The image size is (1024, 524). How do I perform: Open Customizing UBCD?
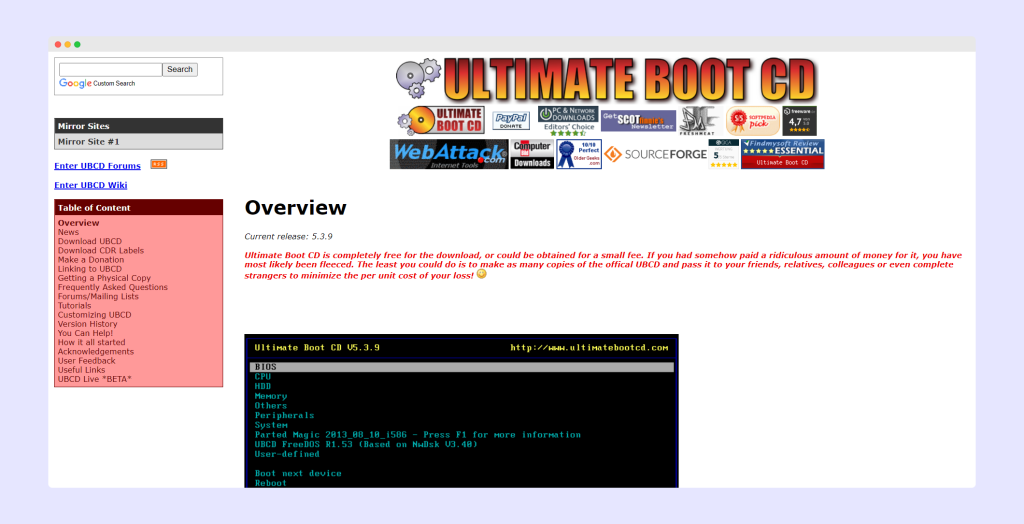pos(94,314)
